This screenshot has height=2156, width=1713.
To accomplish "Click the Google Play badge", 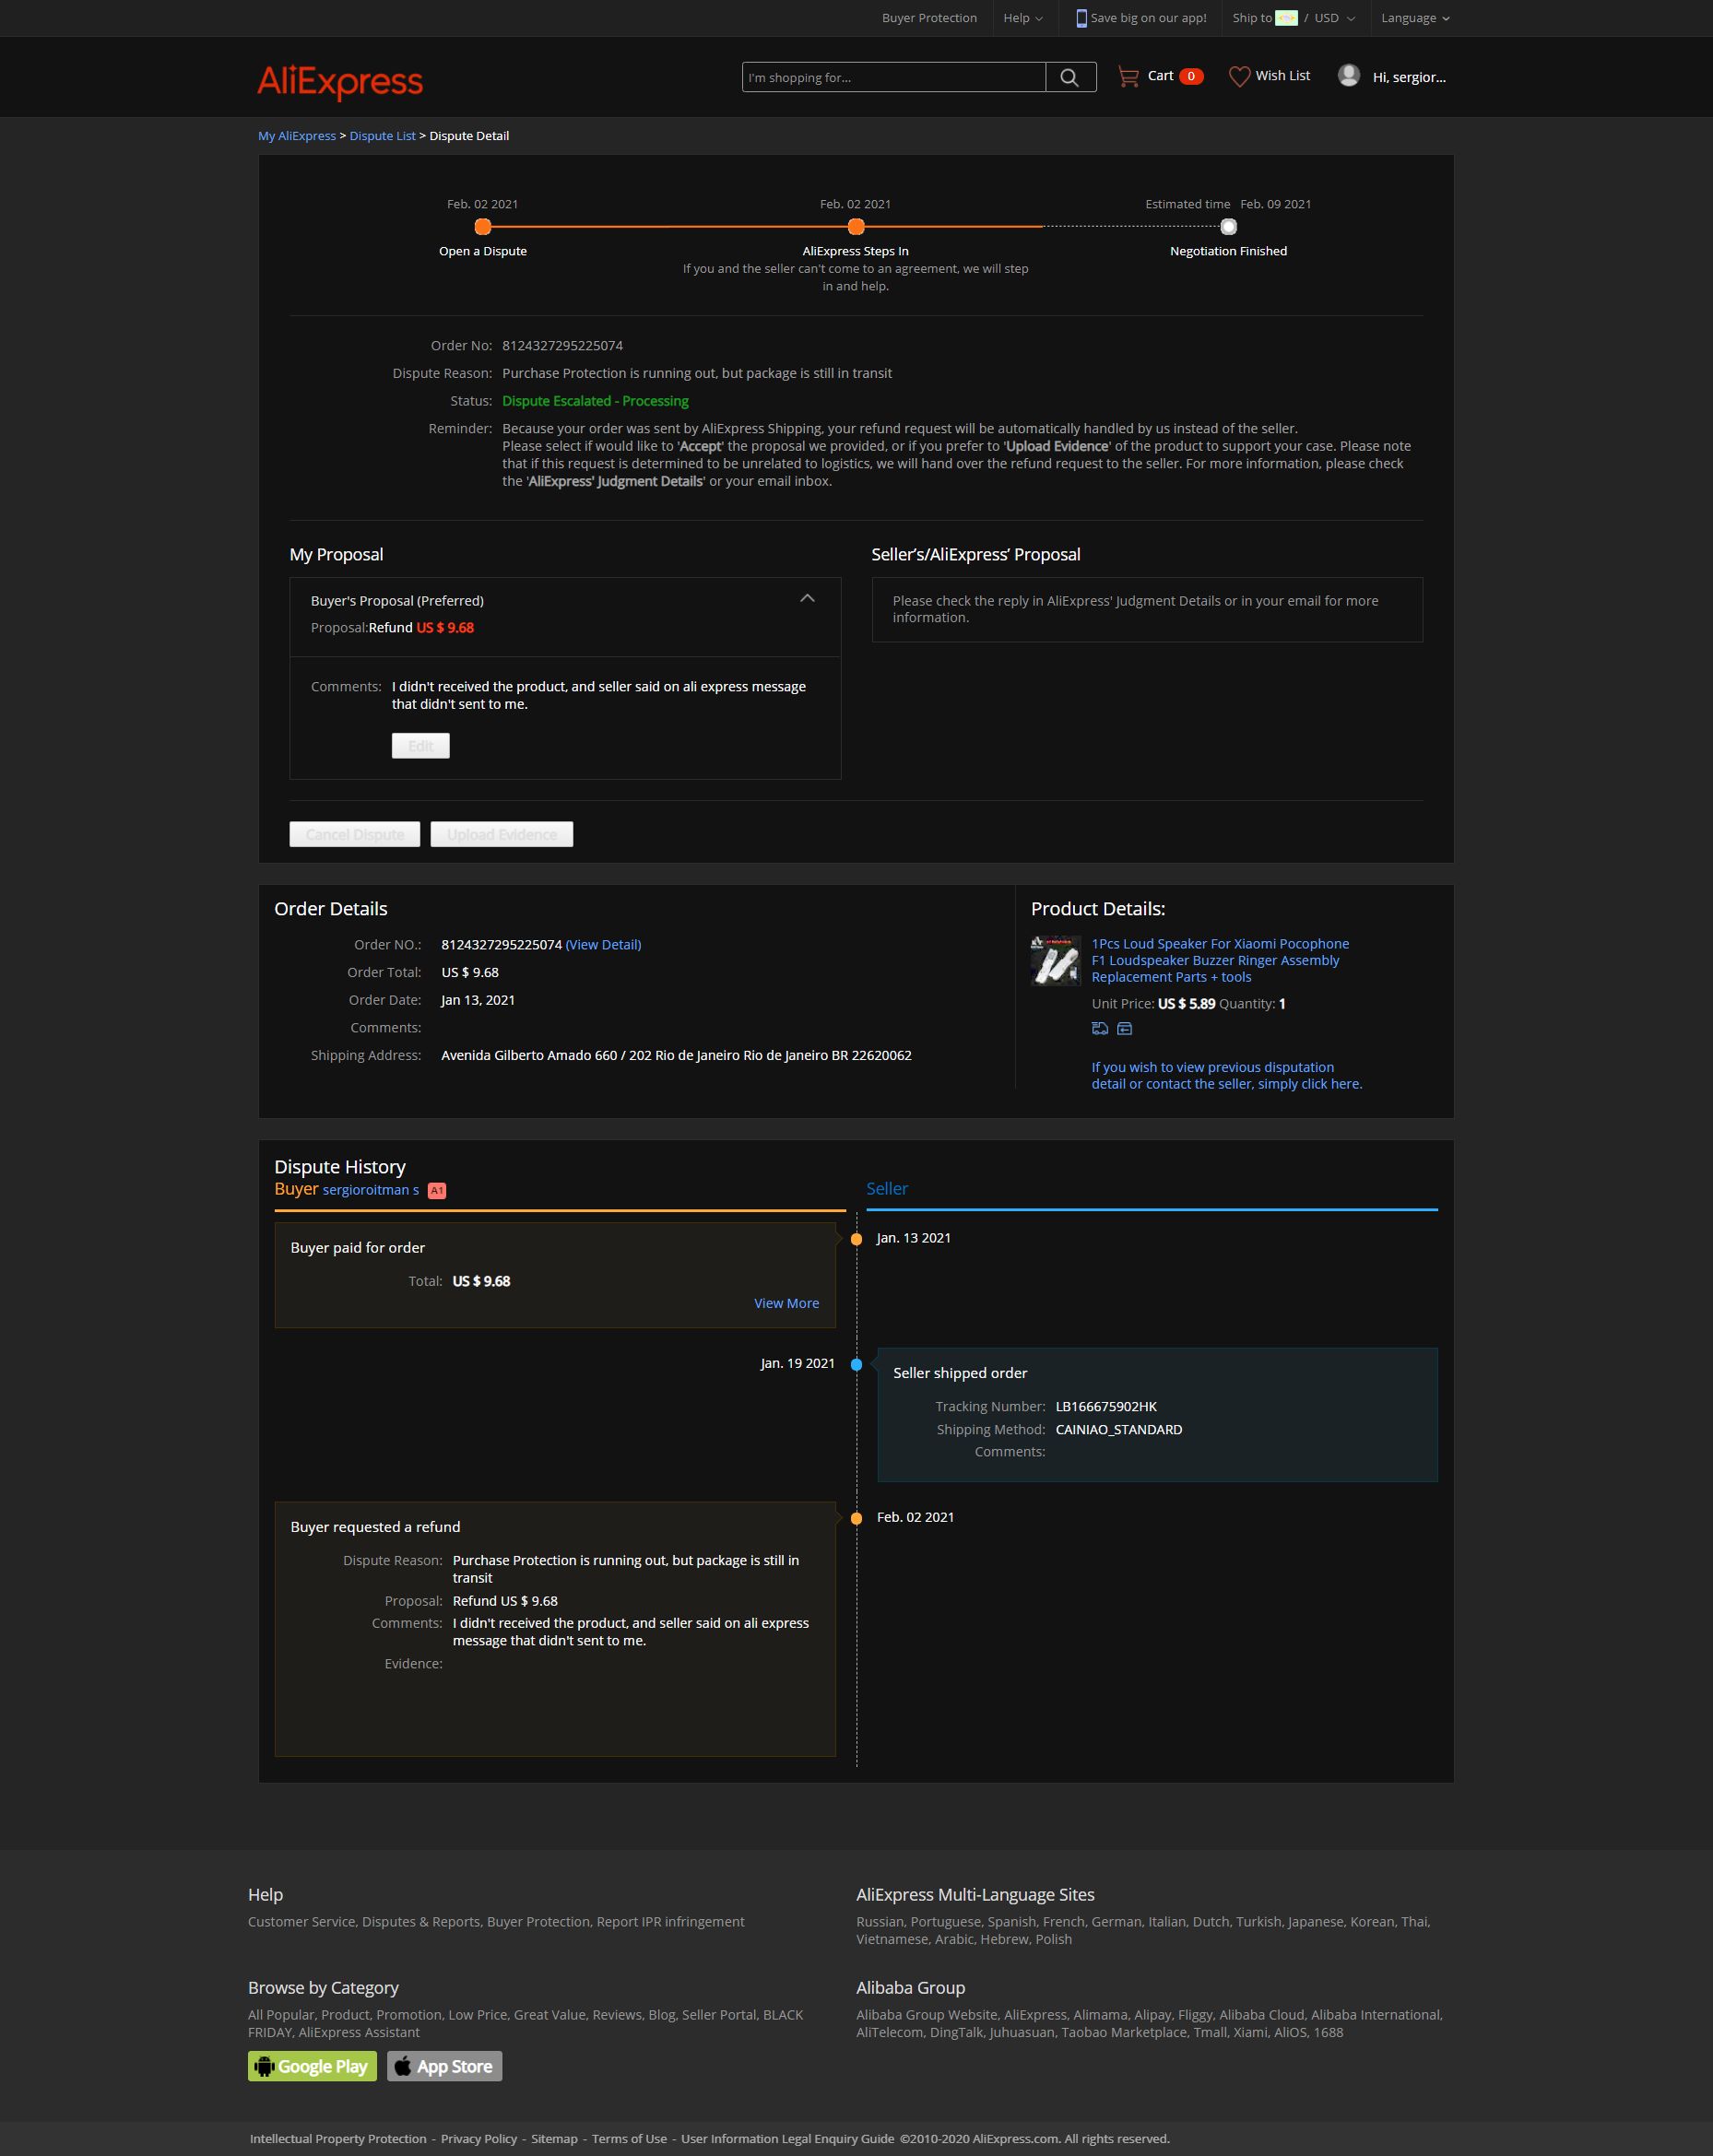I will 312,2066.
